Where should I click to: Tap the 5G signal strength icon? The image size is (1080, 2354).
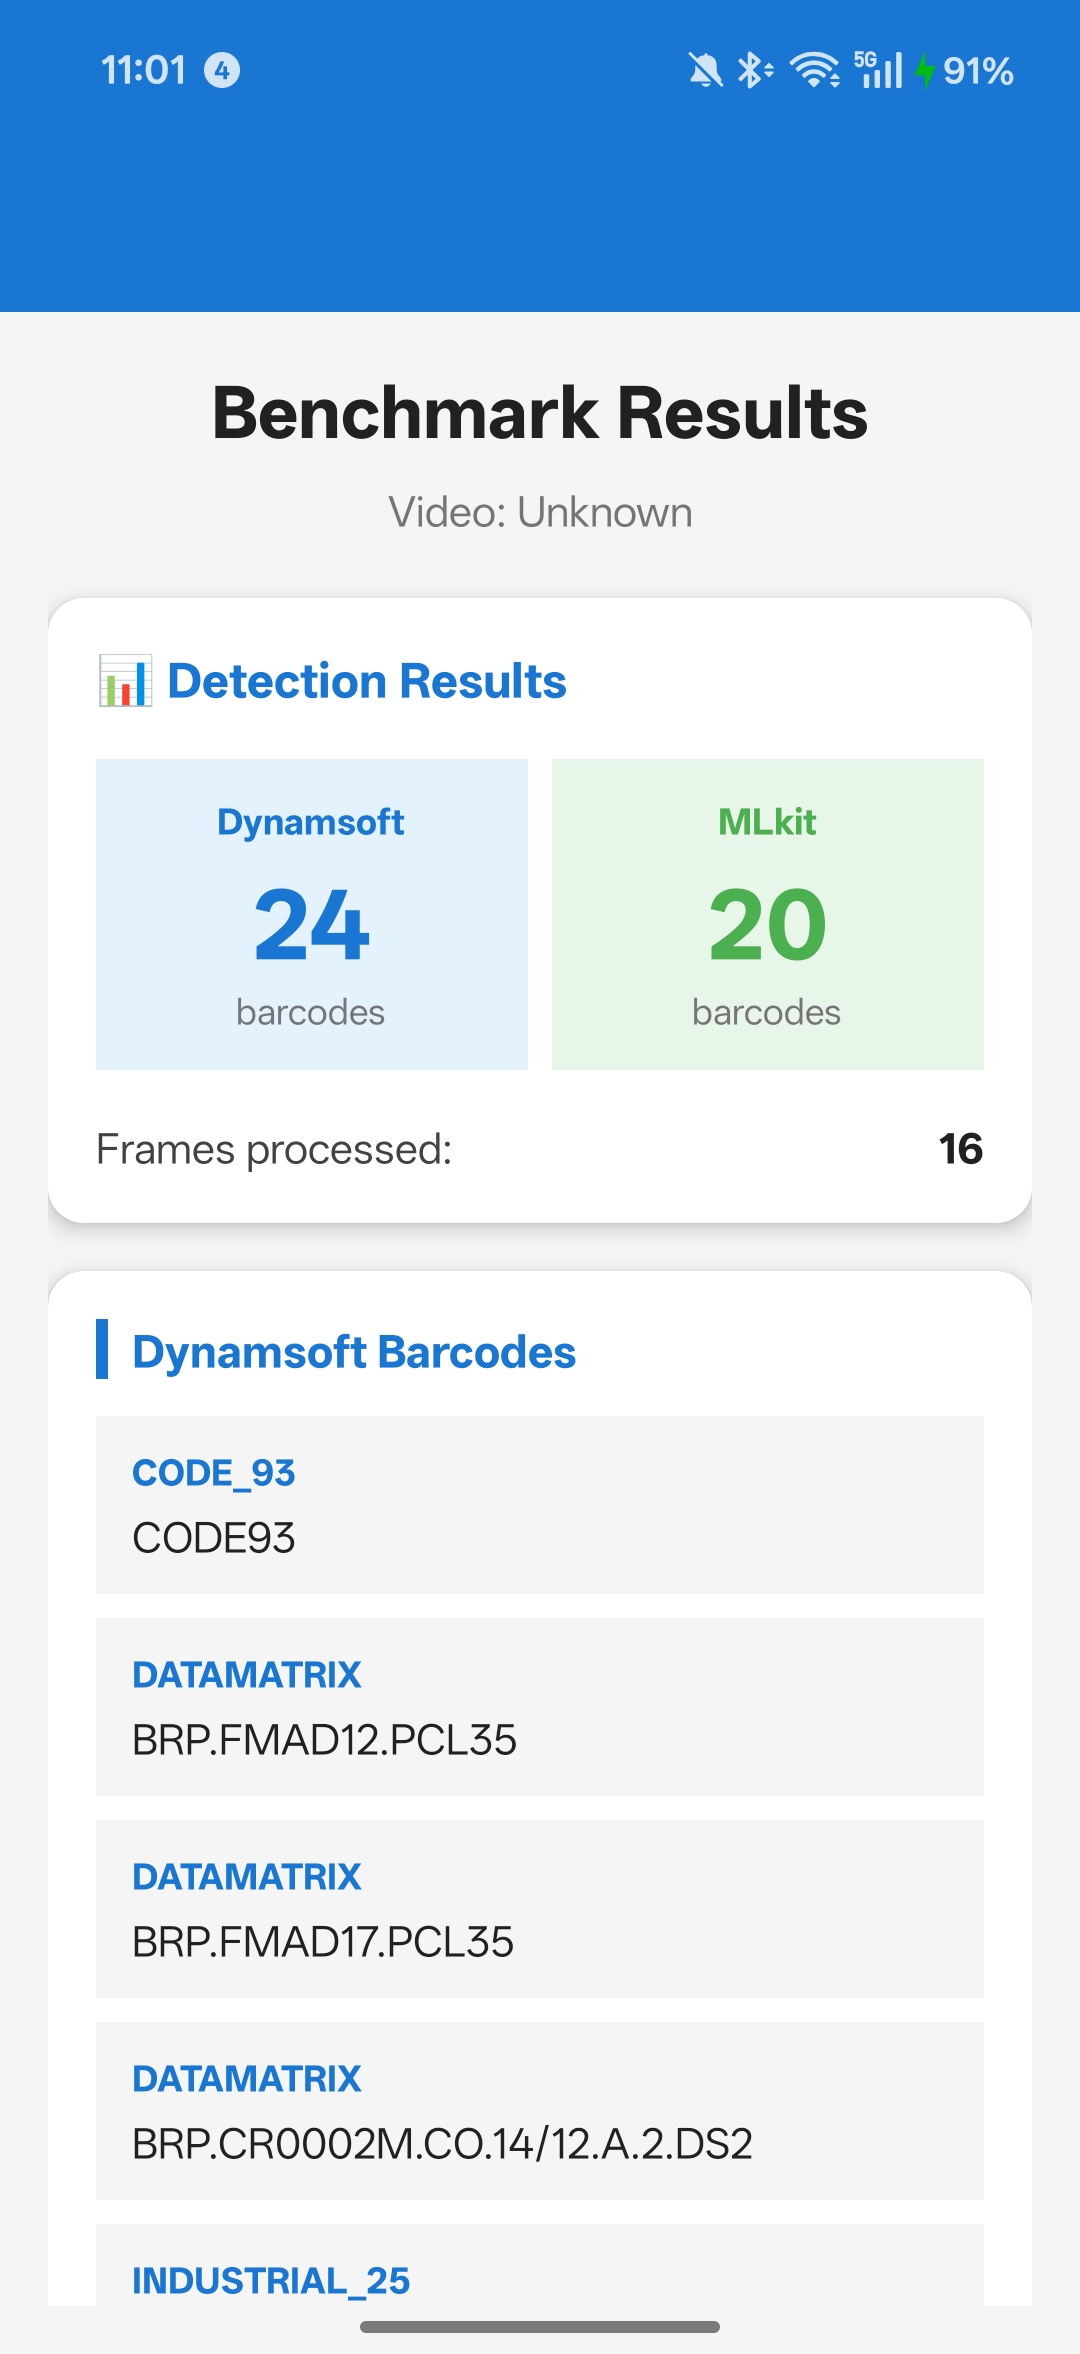pyautogui.click(x=878, y=70)
